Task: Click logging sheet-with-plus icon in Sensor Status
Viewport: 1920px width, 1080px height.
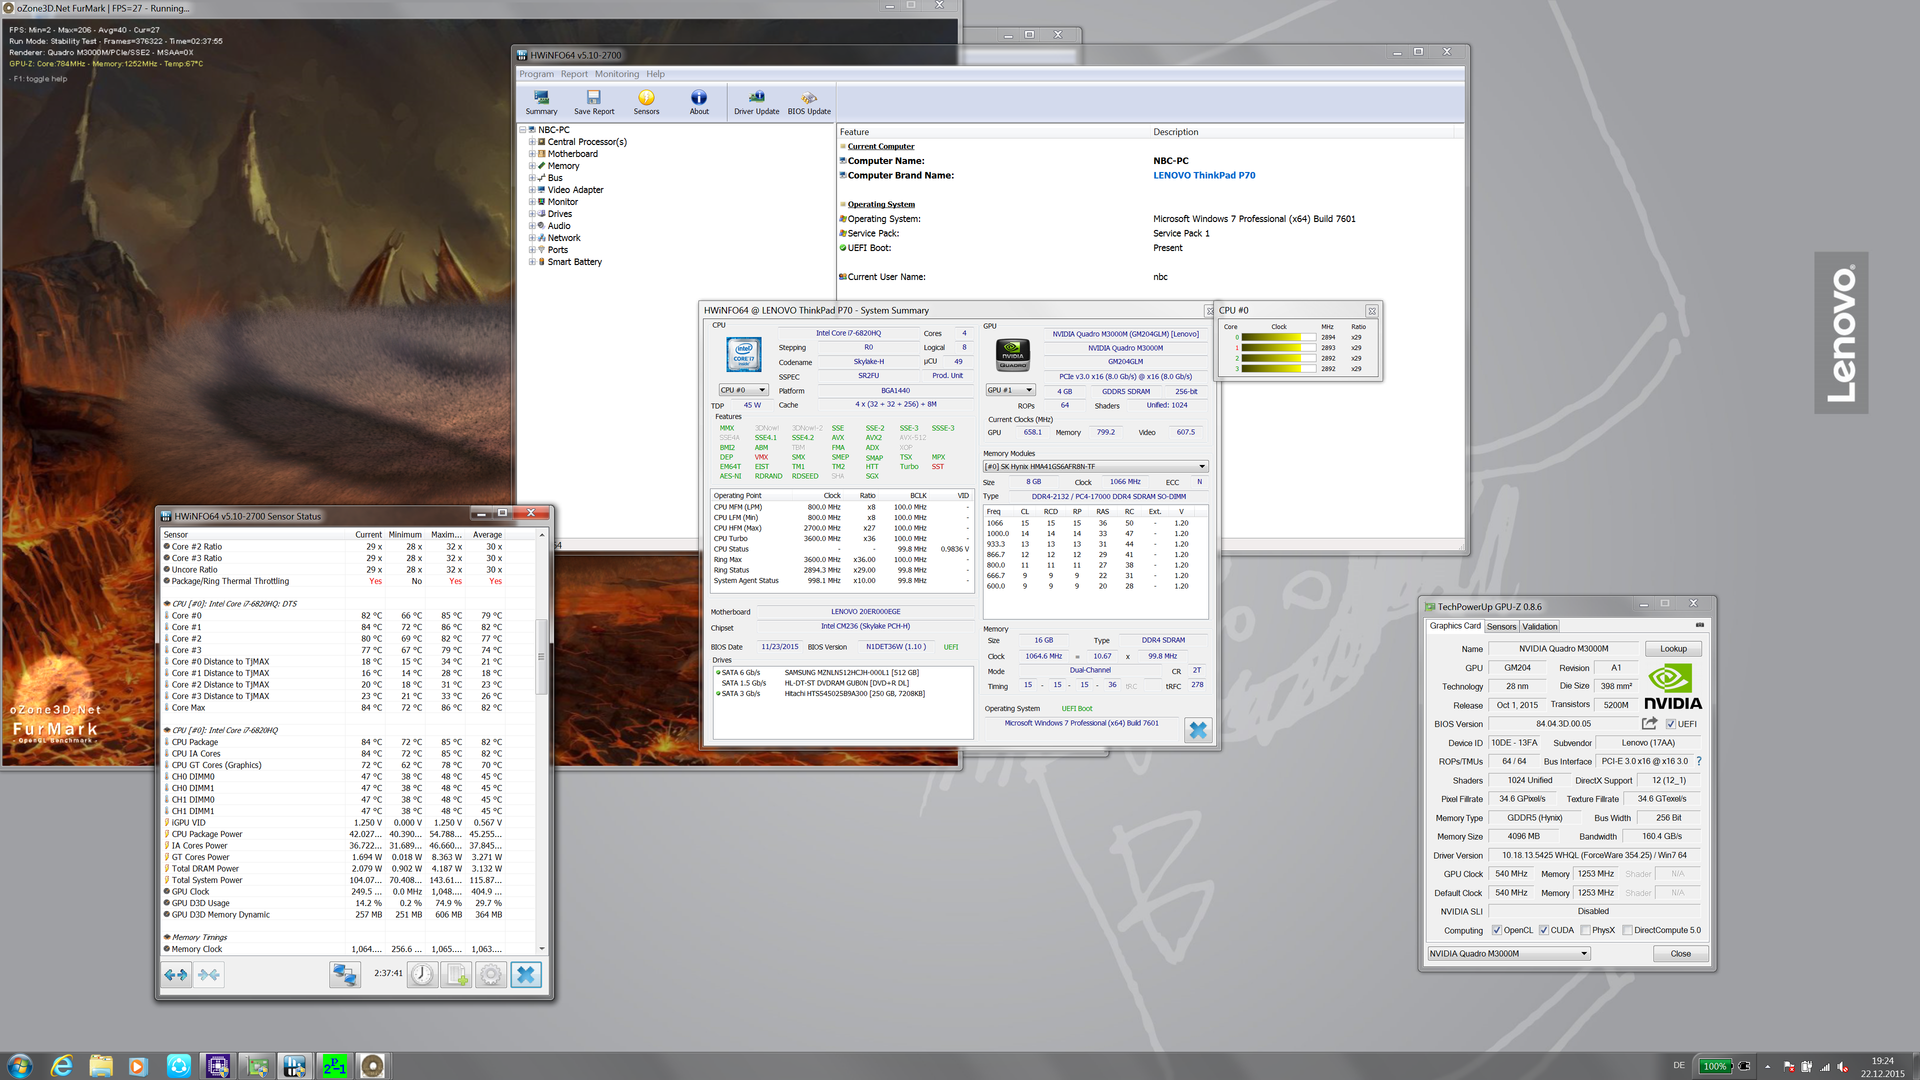Action: (456, 974)
